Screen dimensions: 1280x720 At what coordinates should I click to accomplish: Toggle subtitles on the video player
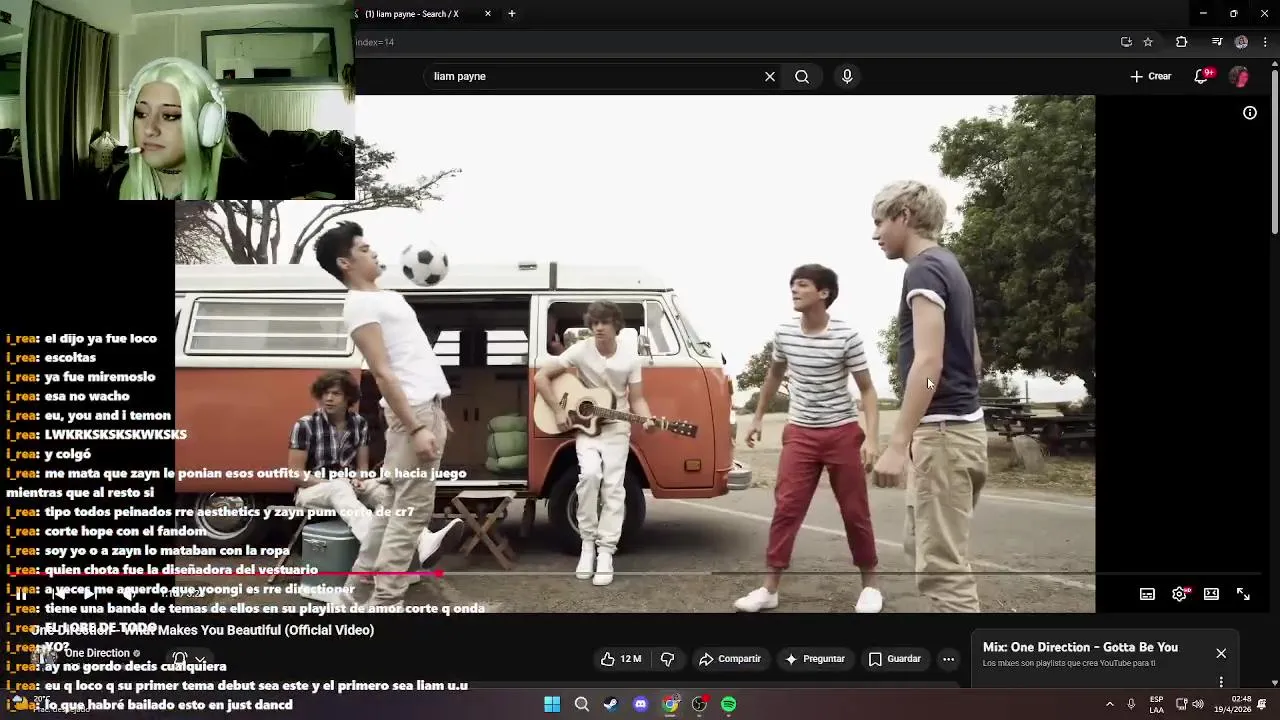tap(1147, 594)
